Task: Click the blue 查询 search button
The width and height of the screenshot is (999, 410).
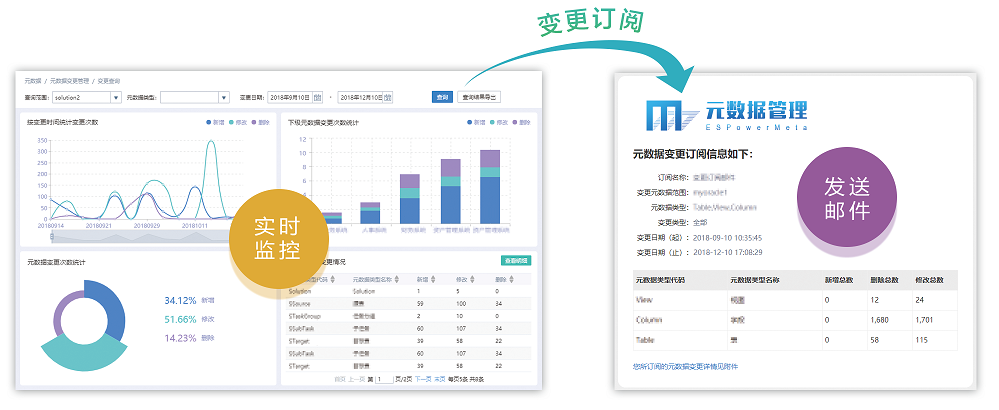Action: point(442,97)
